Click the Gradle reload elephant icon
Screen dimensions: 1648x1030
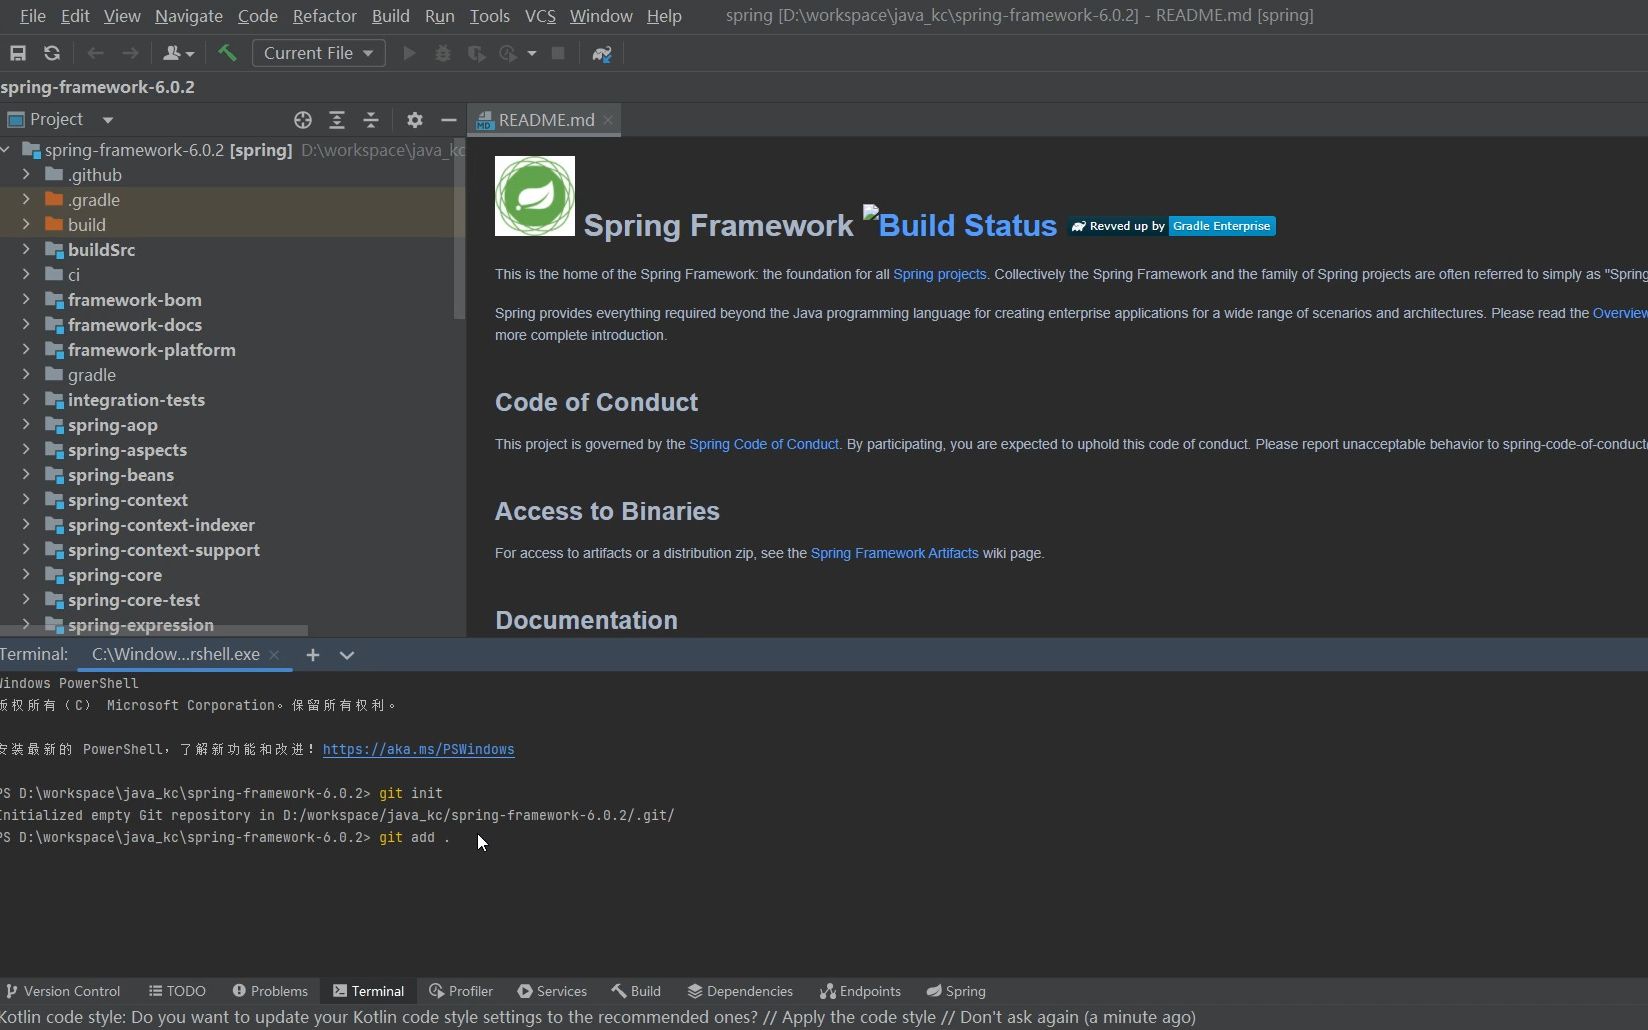coord(602,54)
